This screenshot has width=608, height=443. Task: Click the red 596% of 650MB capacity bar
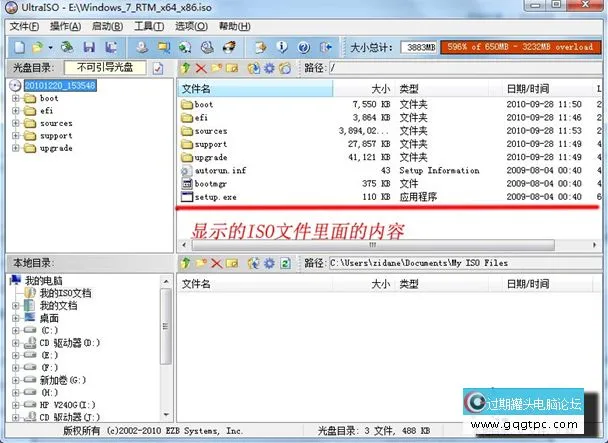[520, 47]
